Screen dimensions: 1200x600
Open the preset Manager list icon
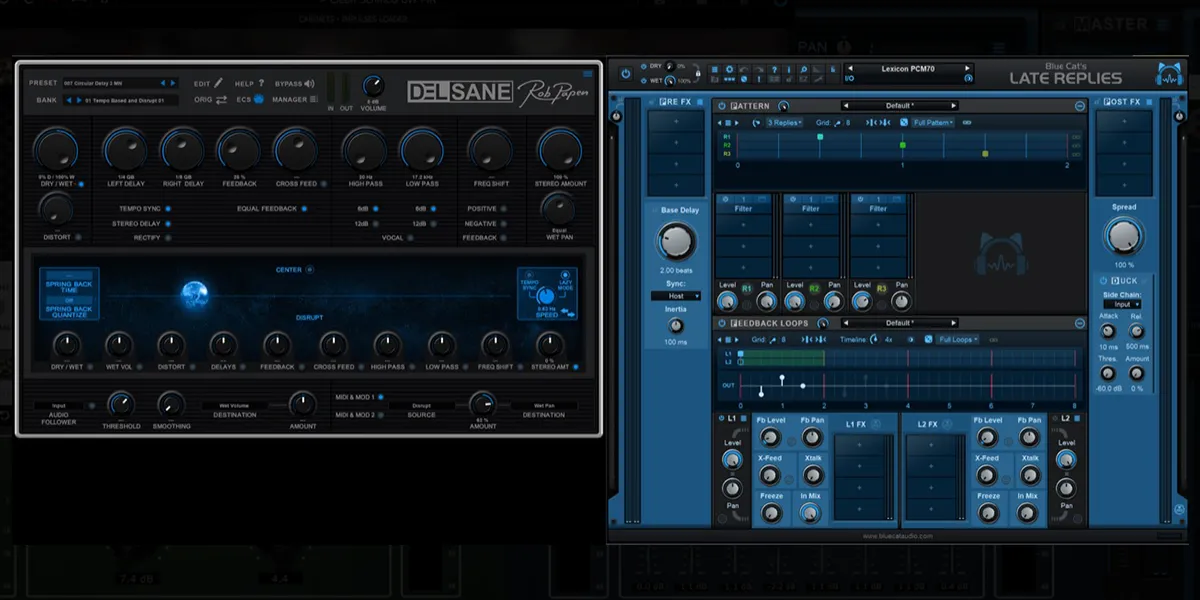click(314, 100)
